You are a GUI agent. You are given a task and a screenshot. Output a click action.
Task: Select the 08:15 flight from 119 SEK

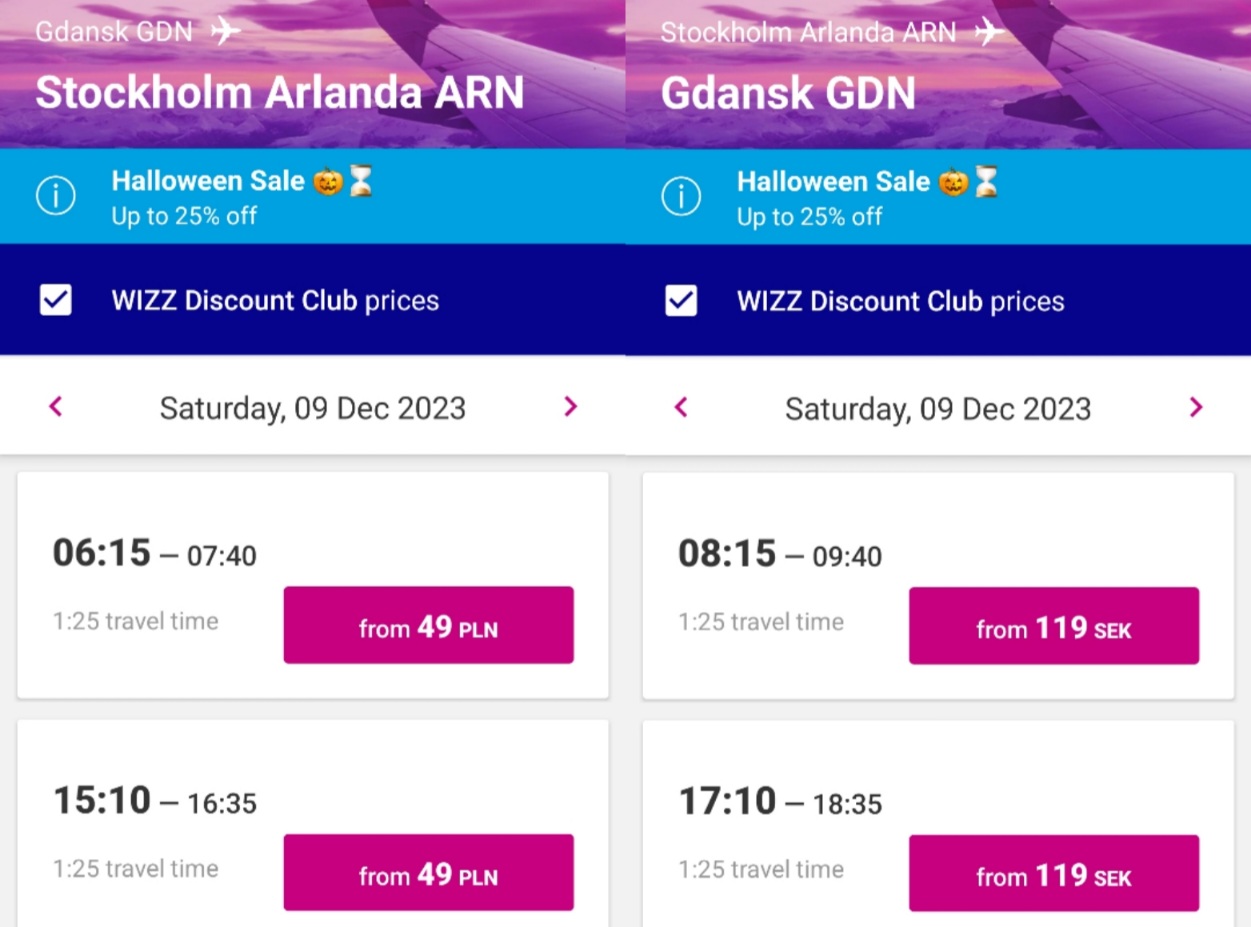point(1054,626)
